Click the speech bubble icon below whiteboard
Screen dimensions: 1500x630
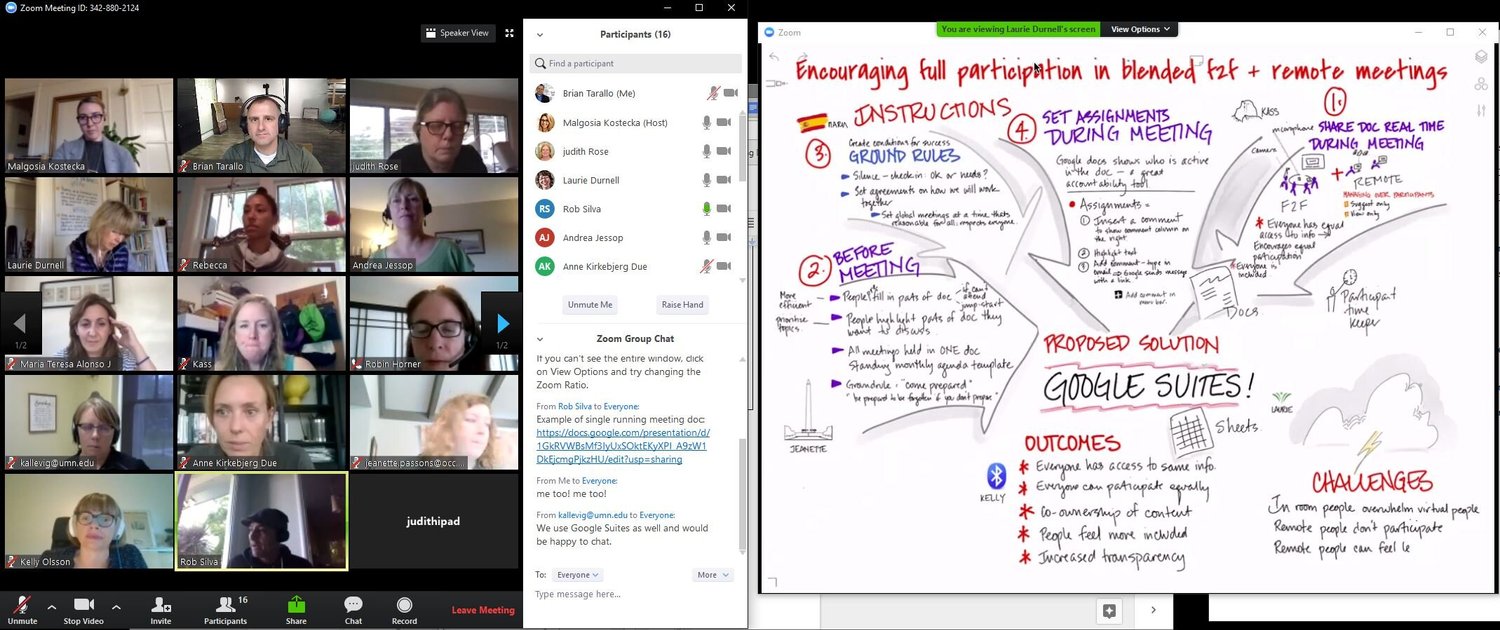1109,610
